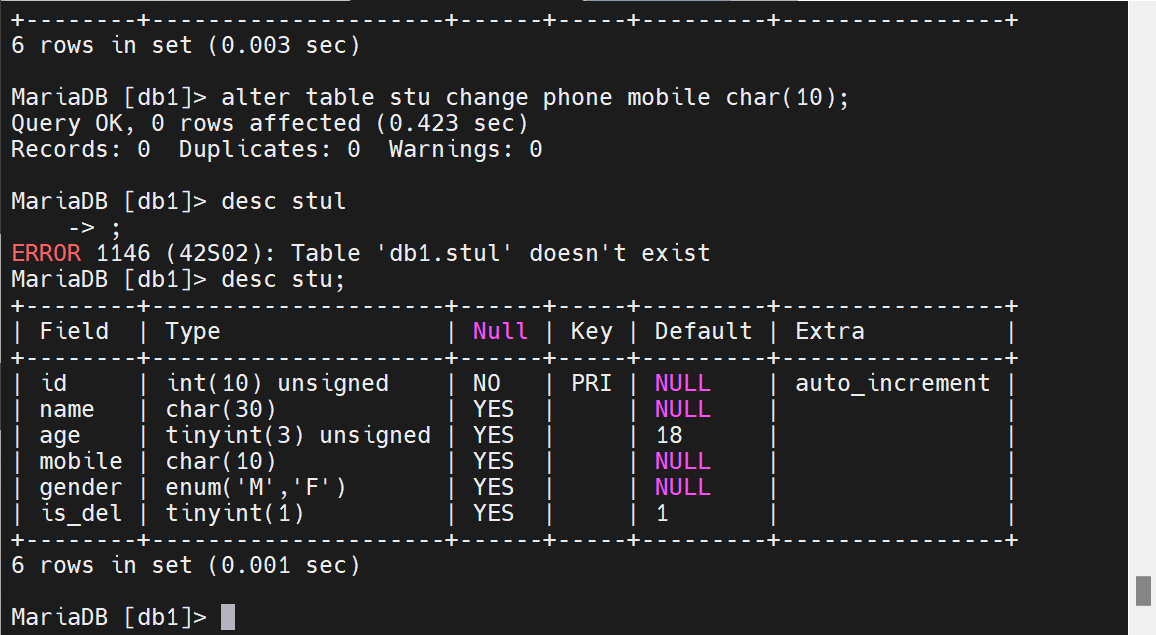Click the enum('M','F') type cell
1156x635 pixels.
(256, 487)
